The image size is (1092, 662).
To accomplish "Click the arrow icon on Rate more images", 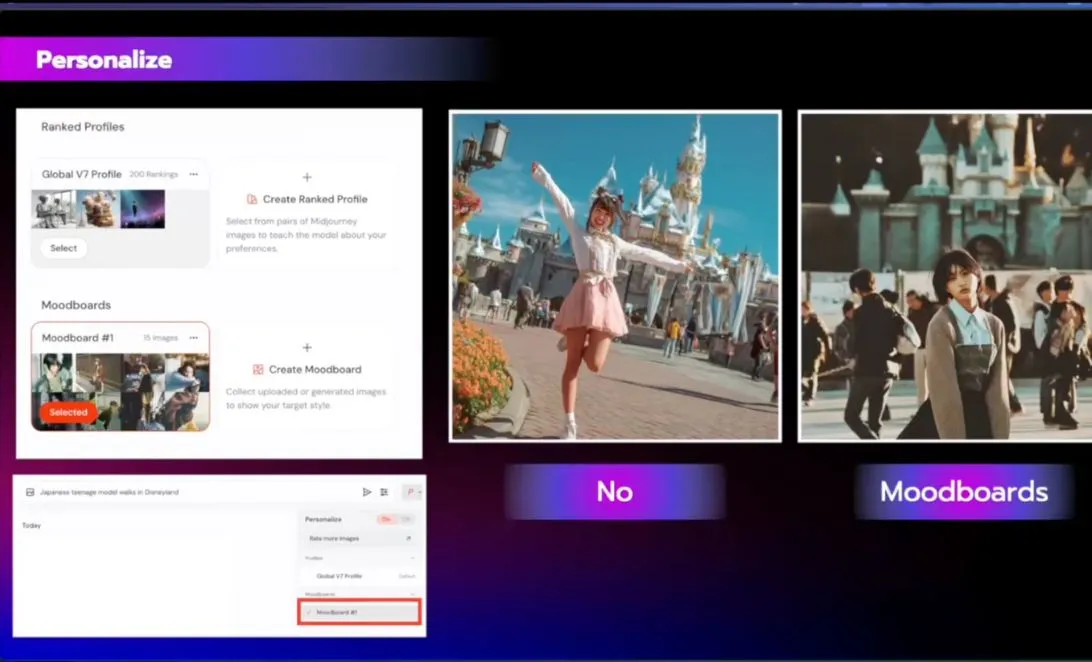I will tap(408, 538).
